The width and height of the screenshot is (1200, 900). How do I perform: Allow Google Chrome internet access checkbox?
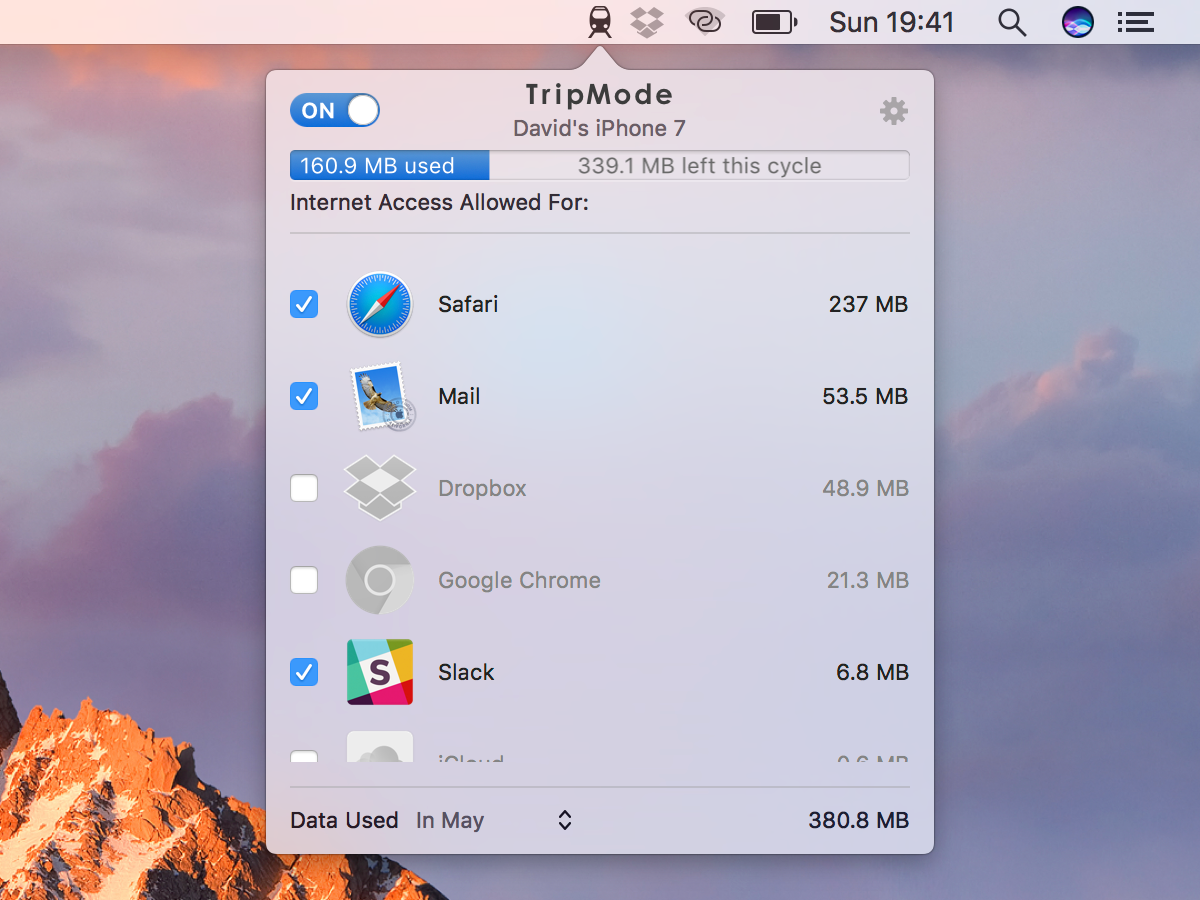(x=304, y=580)
